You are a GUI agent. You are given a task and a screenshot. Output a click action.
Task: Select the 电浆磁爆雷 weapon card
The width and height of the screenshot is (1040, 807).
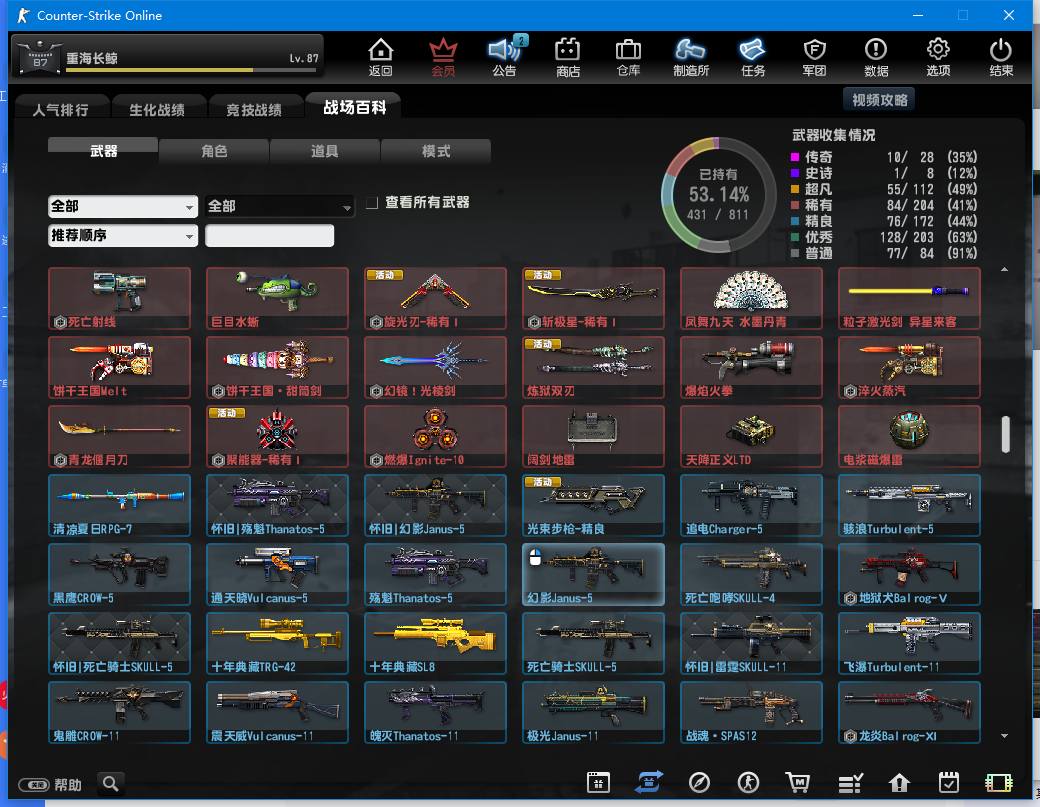(909, 436)
